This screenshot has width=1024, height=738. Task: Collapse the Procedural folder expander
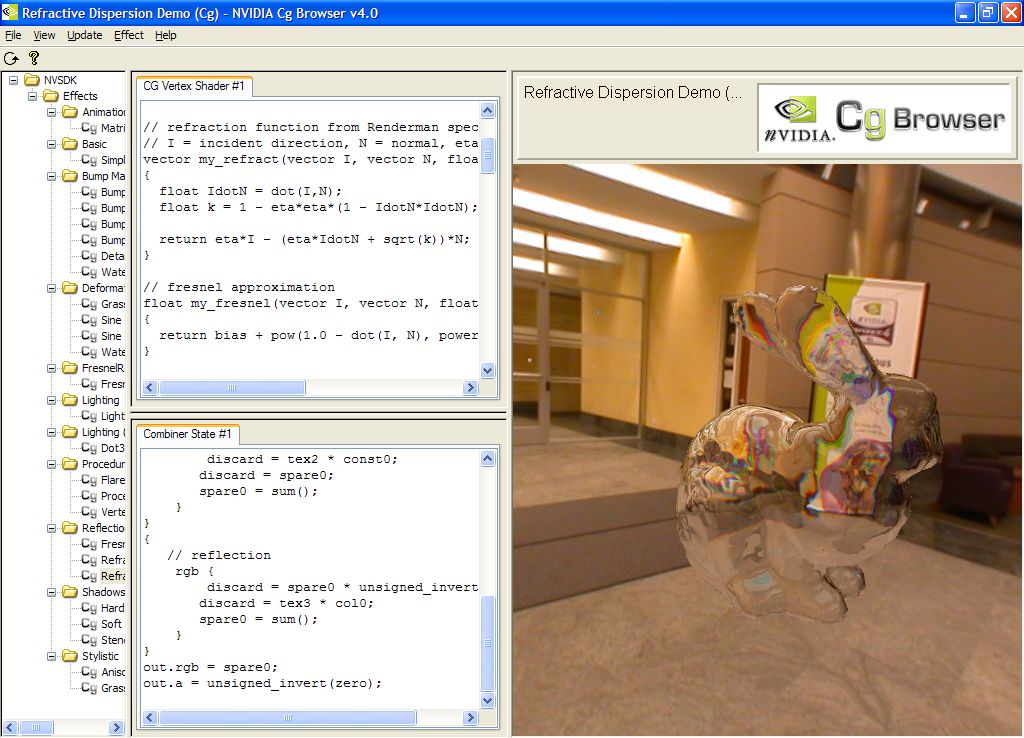coord(52,464)
